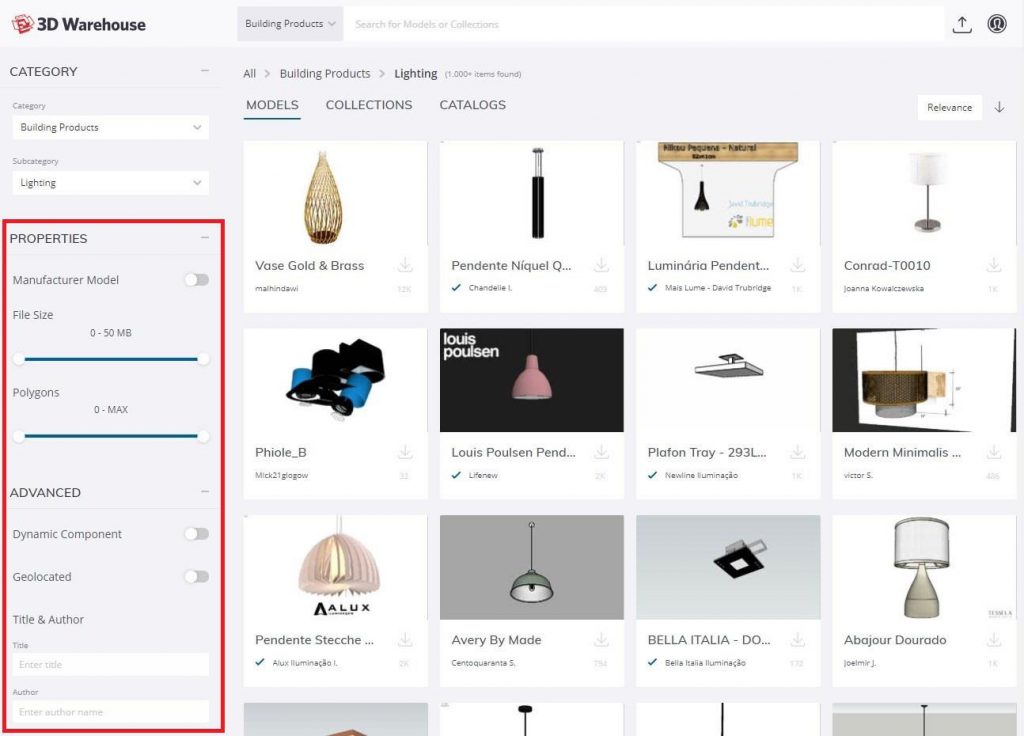Switch to the Catalogs tab
The image size is (1024, 736).
coord(472,105)
